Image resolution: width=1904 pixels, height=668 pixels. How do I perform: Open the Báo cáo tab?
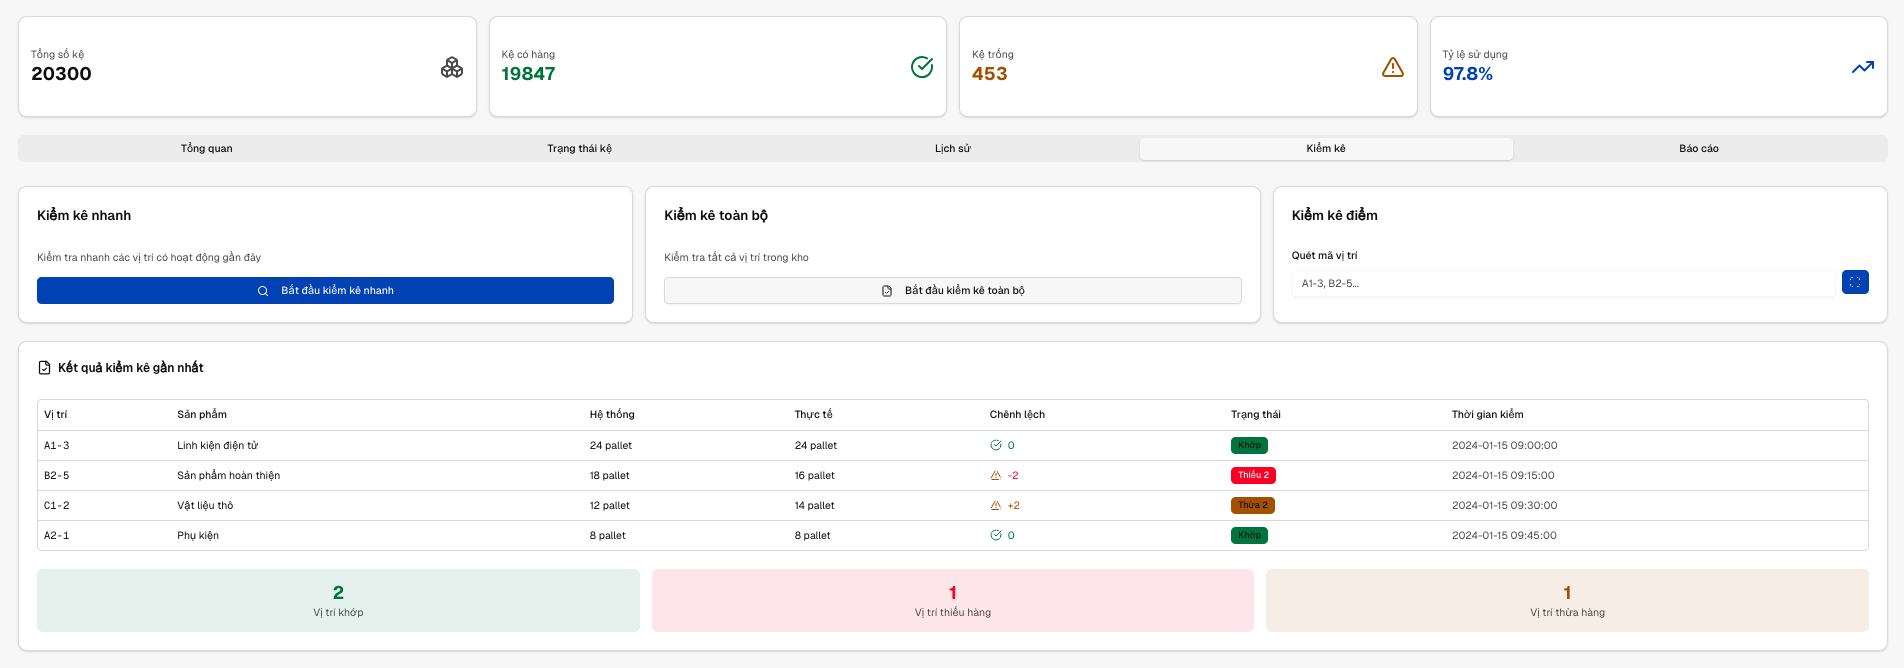click(1698, 149)
